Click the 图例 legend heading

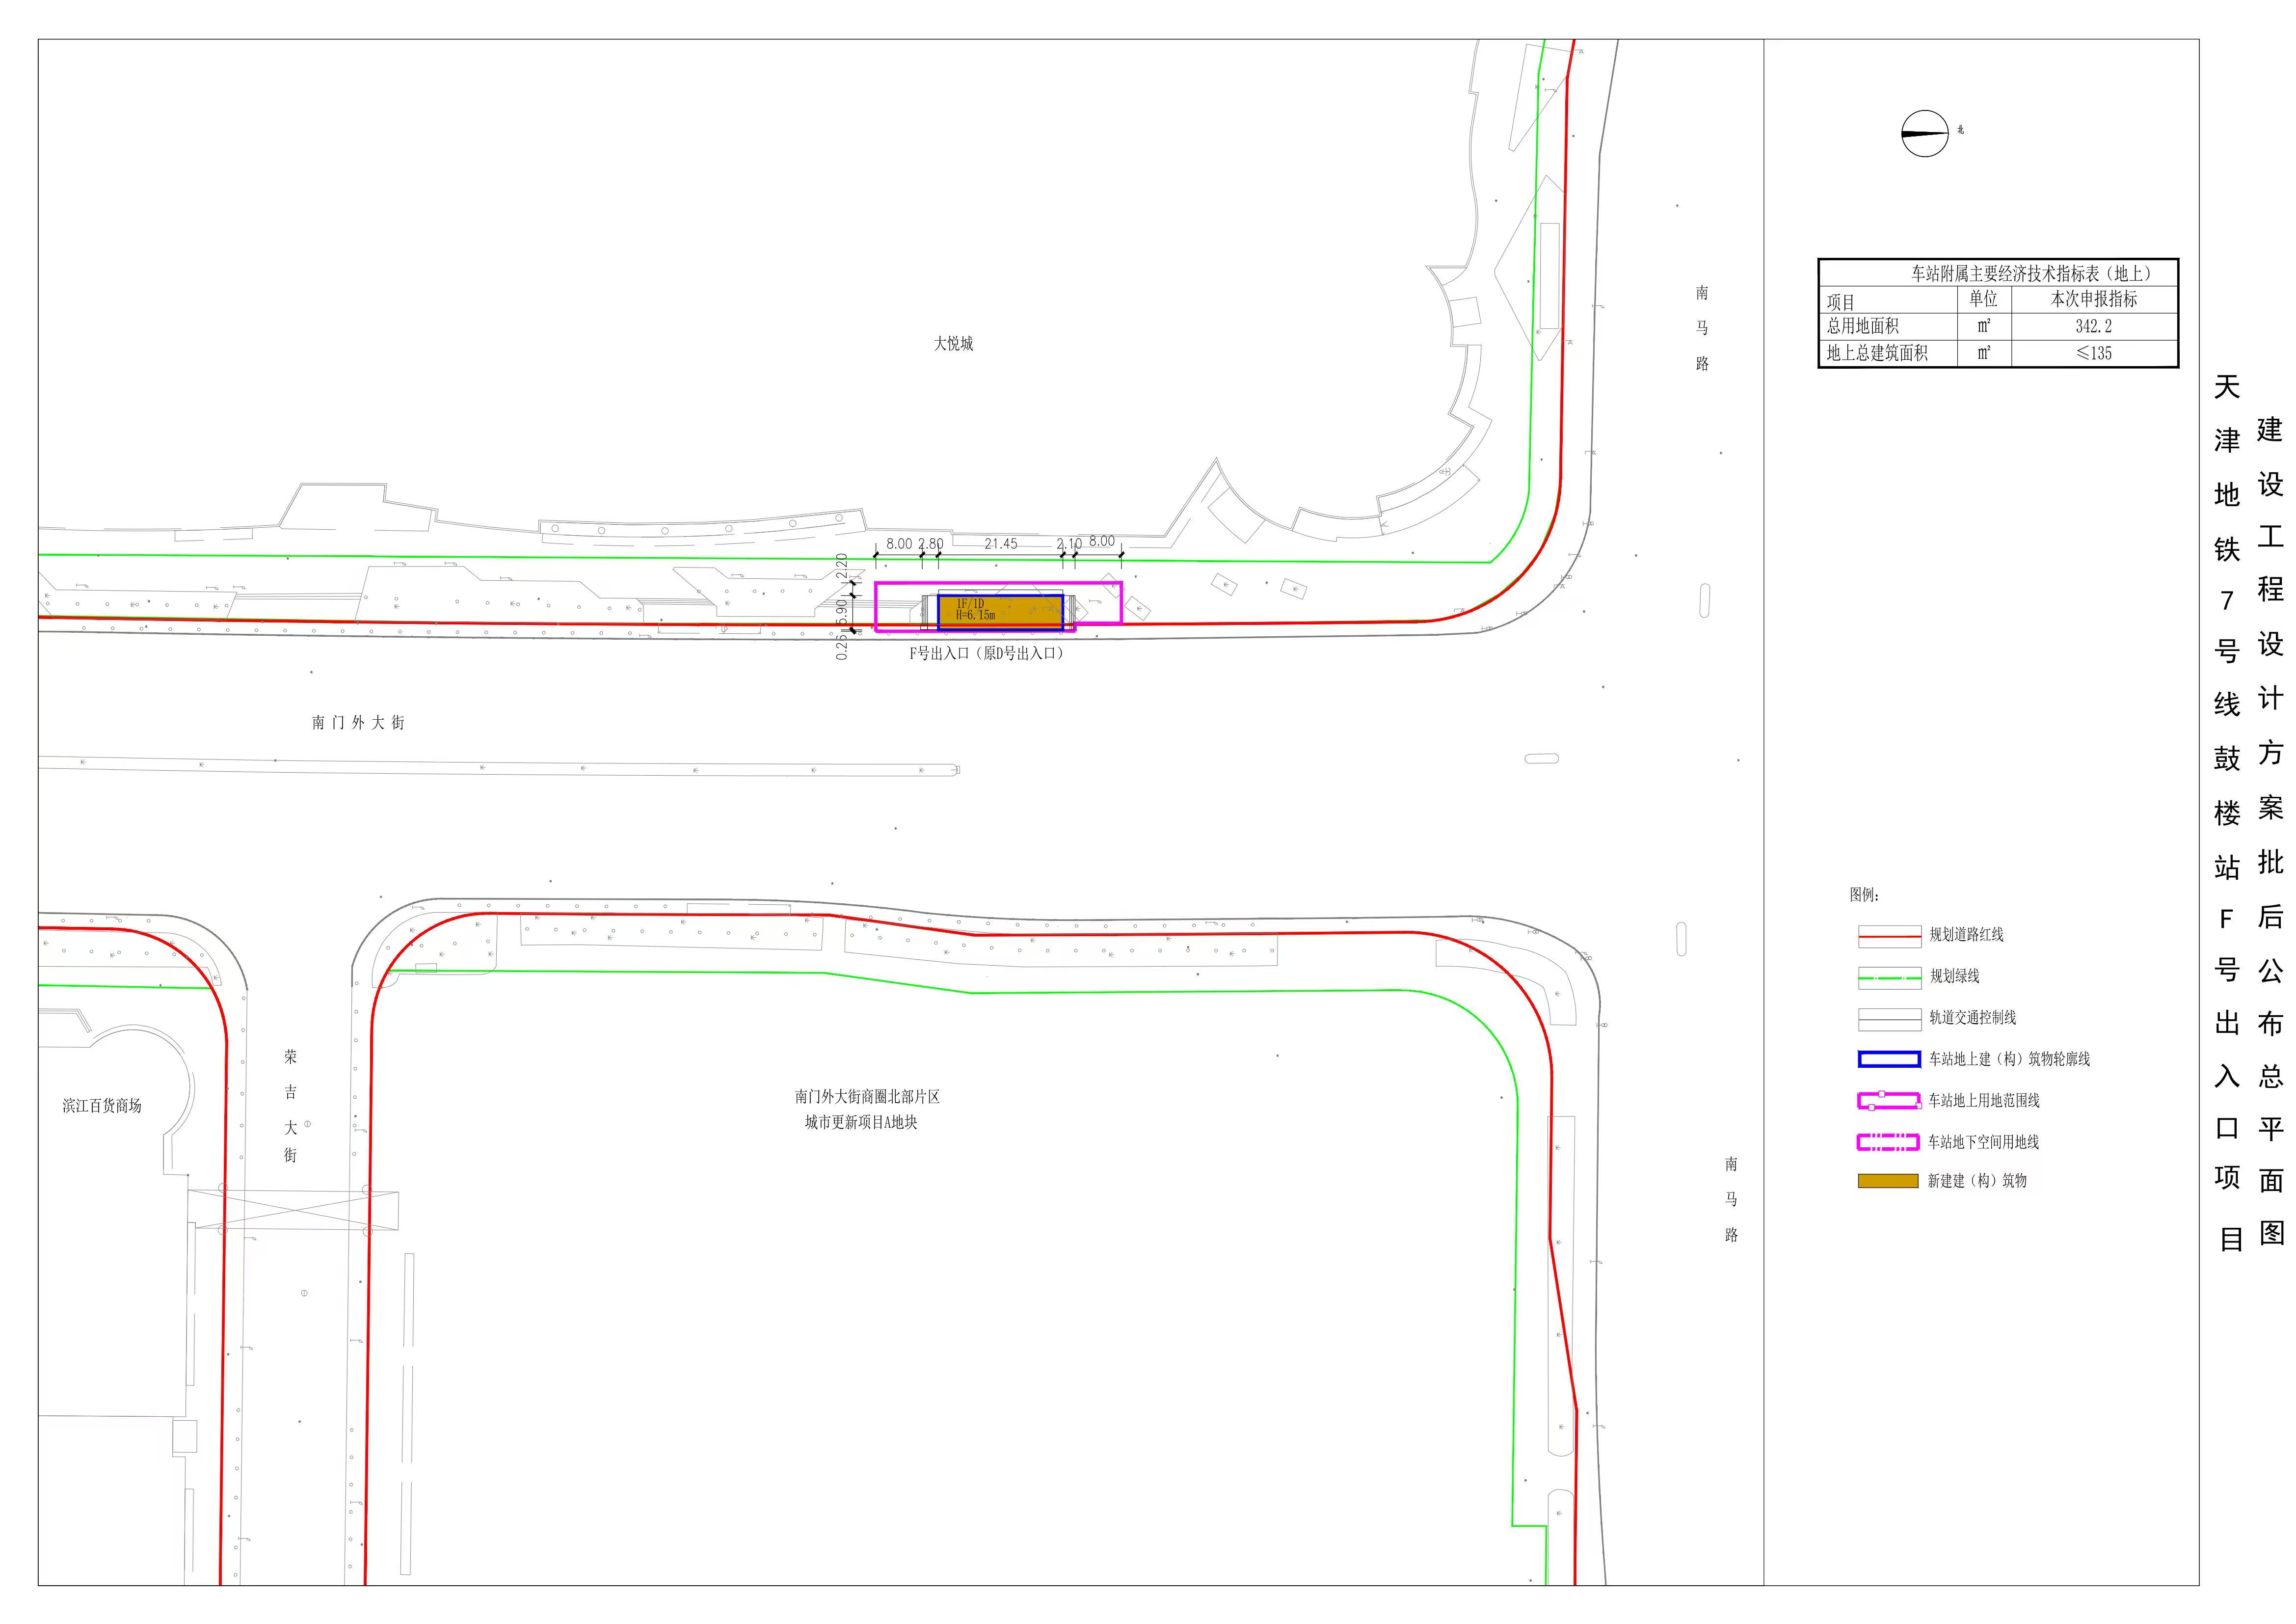click(x=1864, y=894)
